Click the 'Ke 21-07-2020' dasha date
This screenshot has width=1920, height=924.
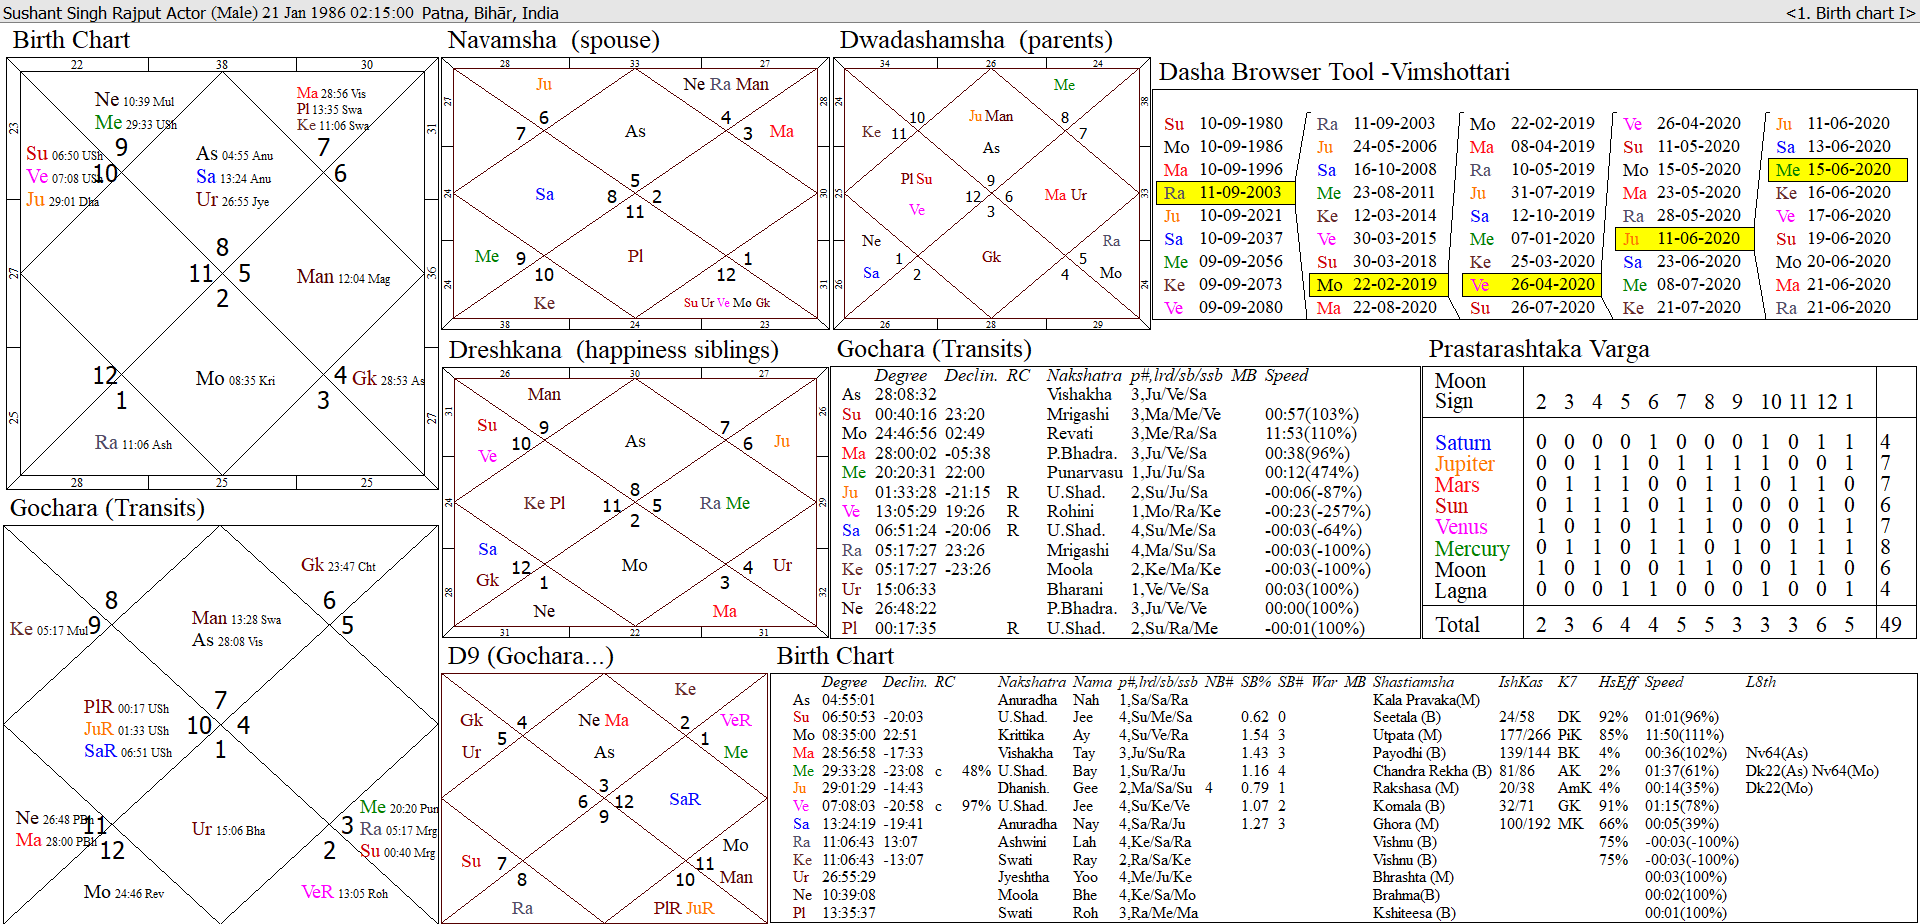tap(1682, 308)
